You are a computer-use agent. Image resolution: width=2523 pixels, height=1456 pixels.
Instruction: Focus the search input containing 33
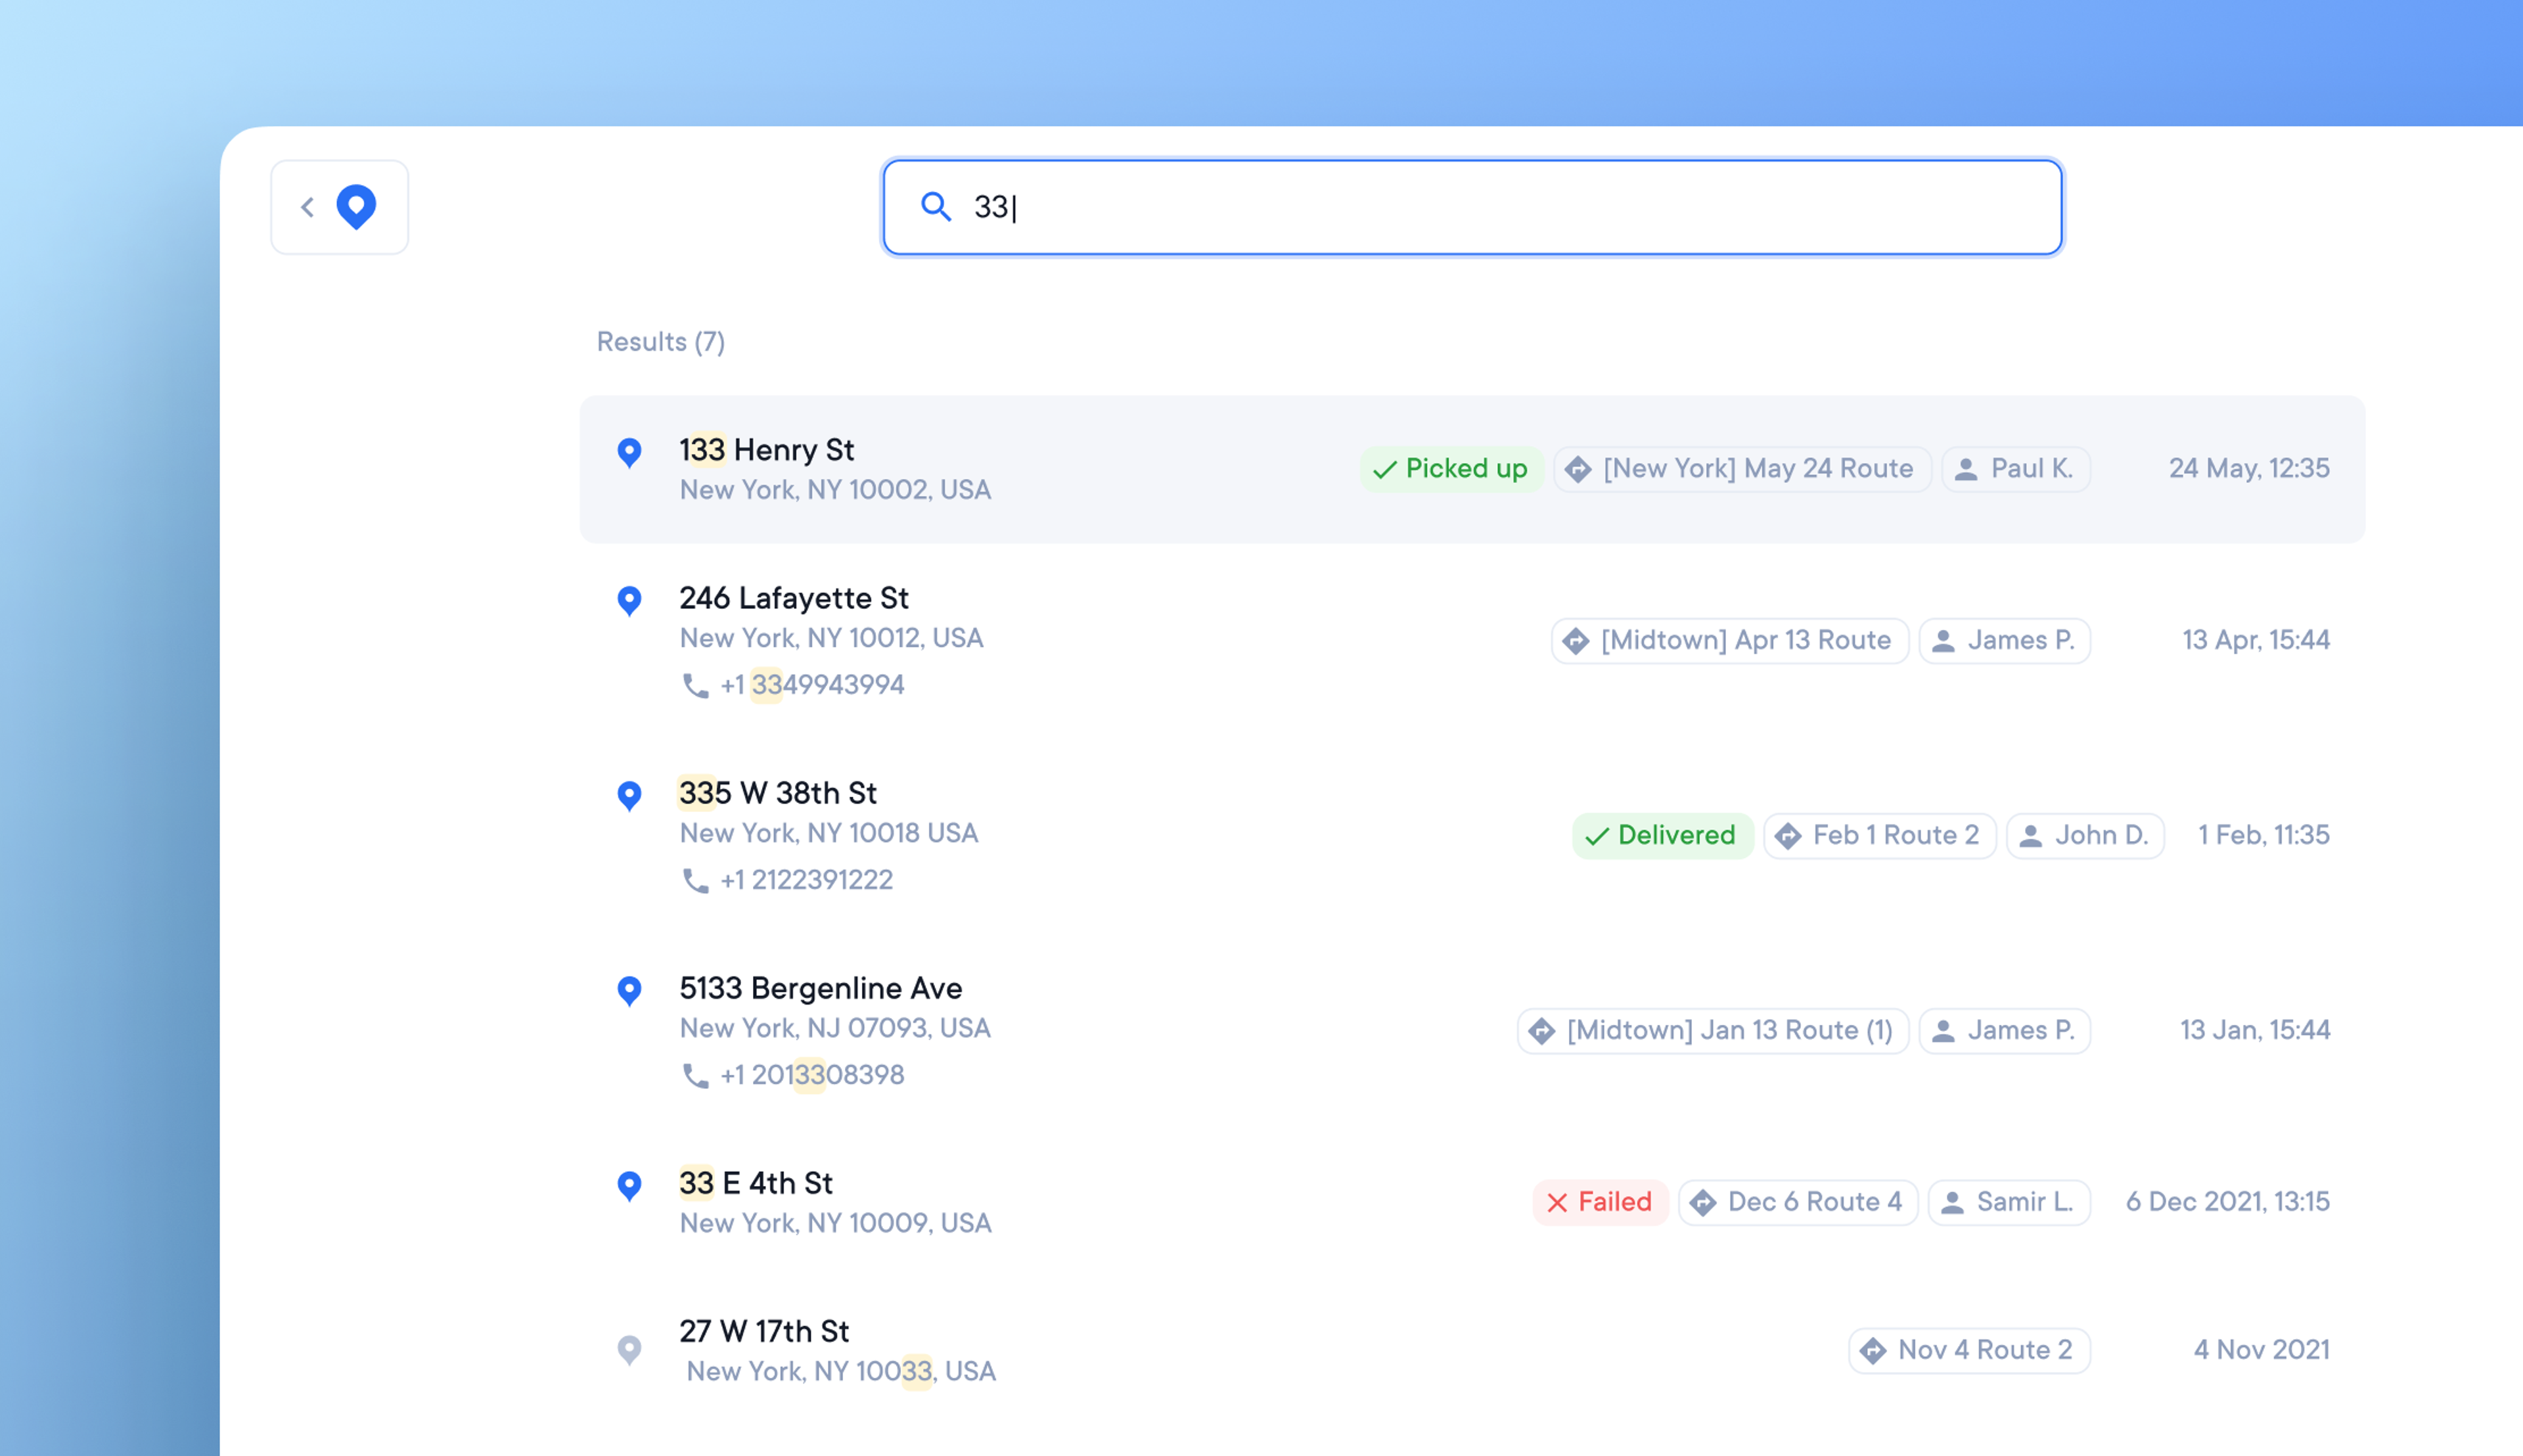coord(1472,207)
